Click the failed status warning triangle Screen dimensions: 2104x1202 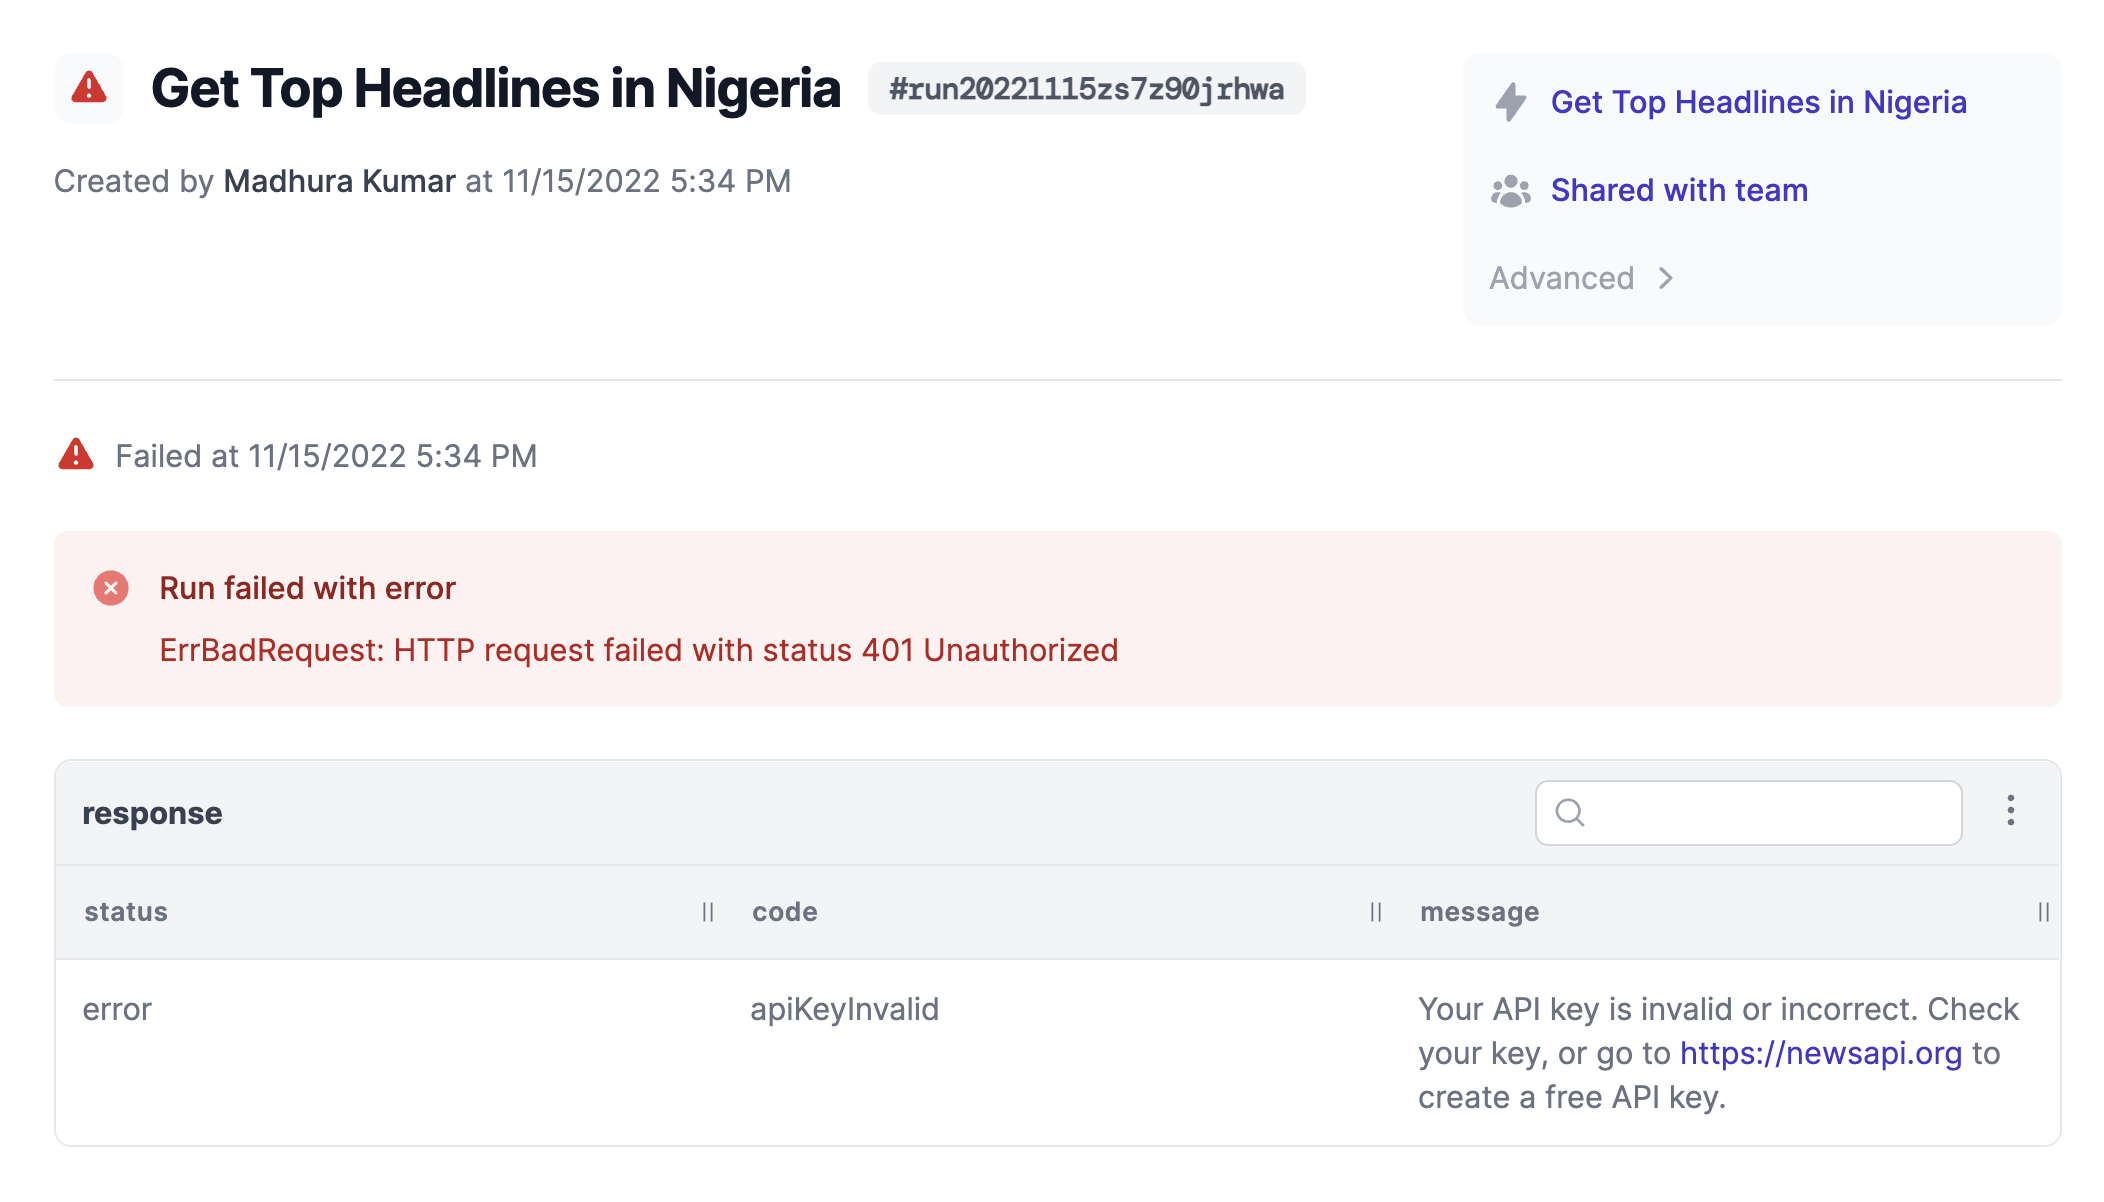pyautogui.click(x=76, y=455)
